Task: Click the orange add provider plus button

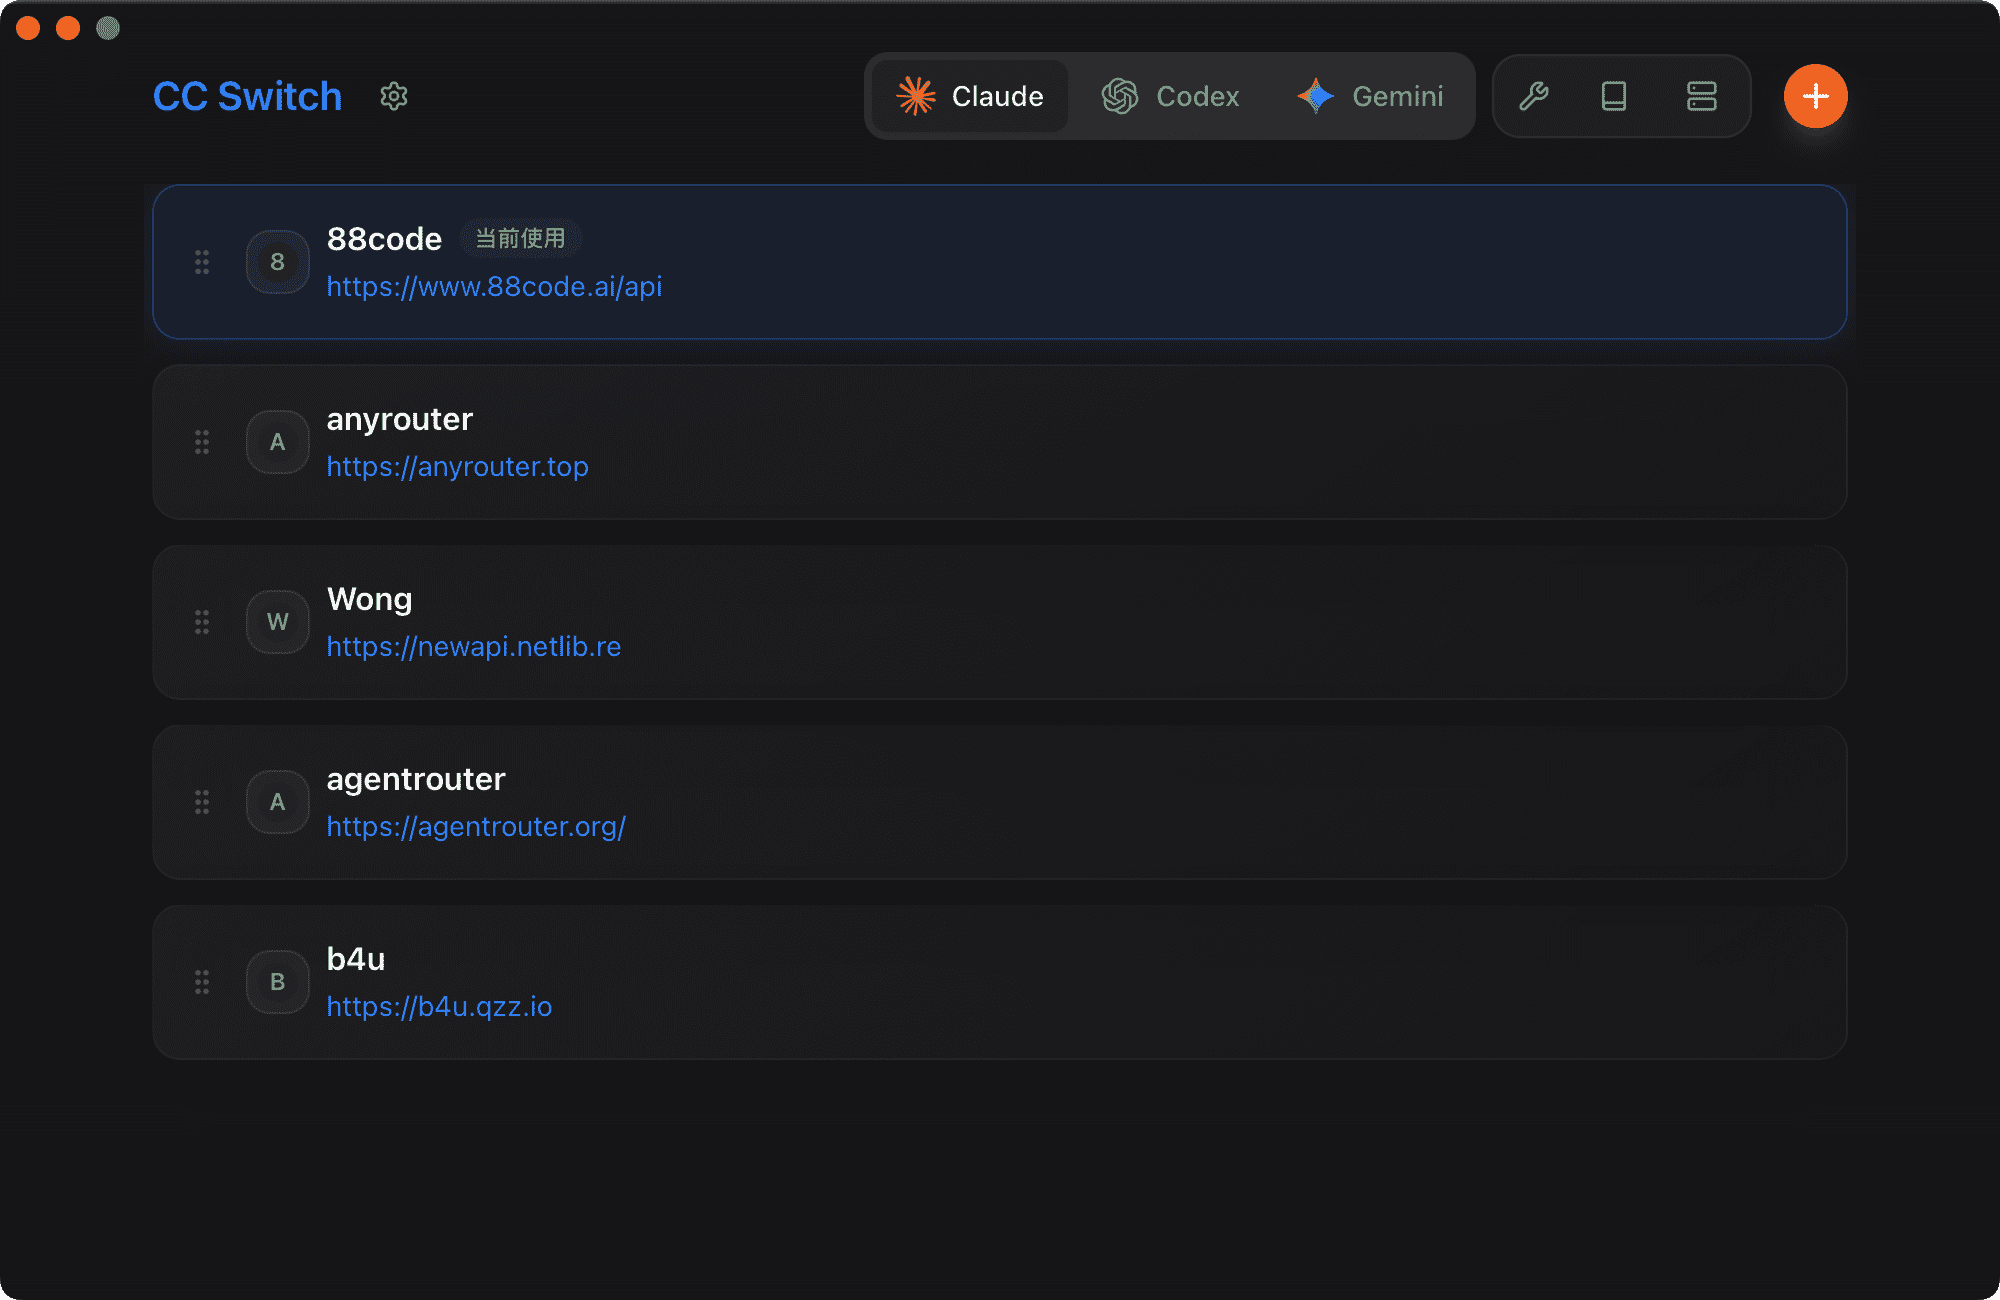Action: click(x=1815, y=96)
